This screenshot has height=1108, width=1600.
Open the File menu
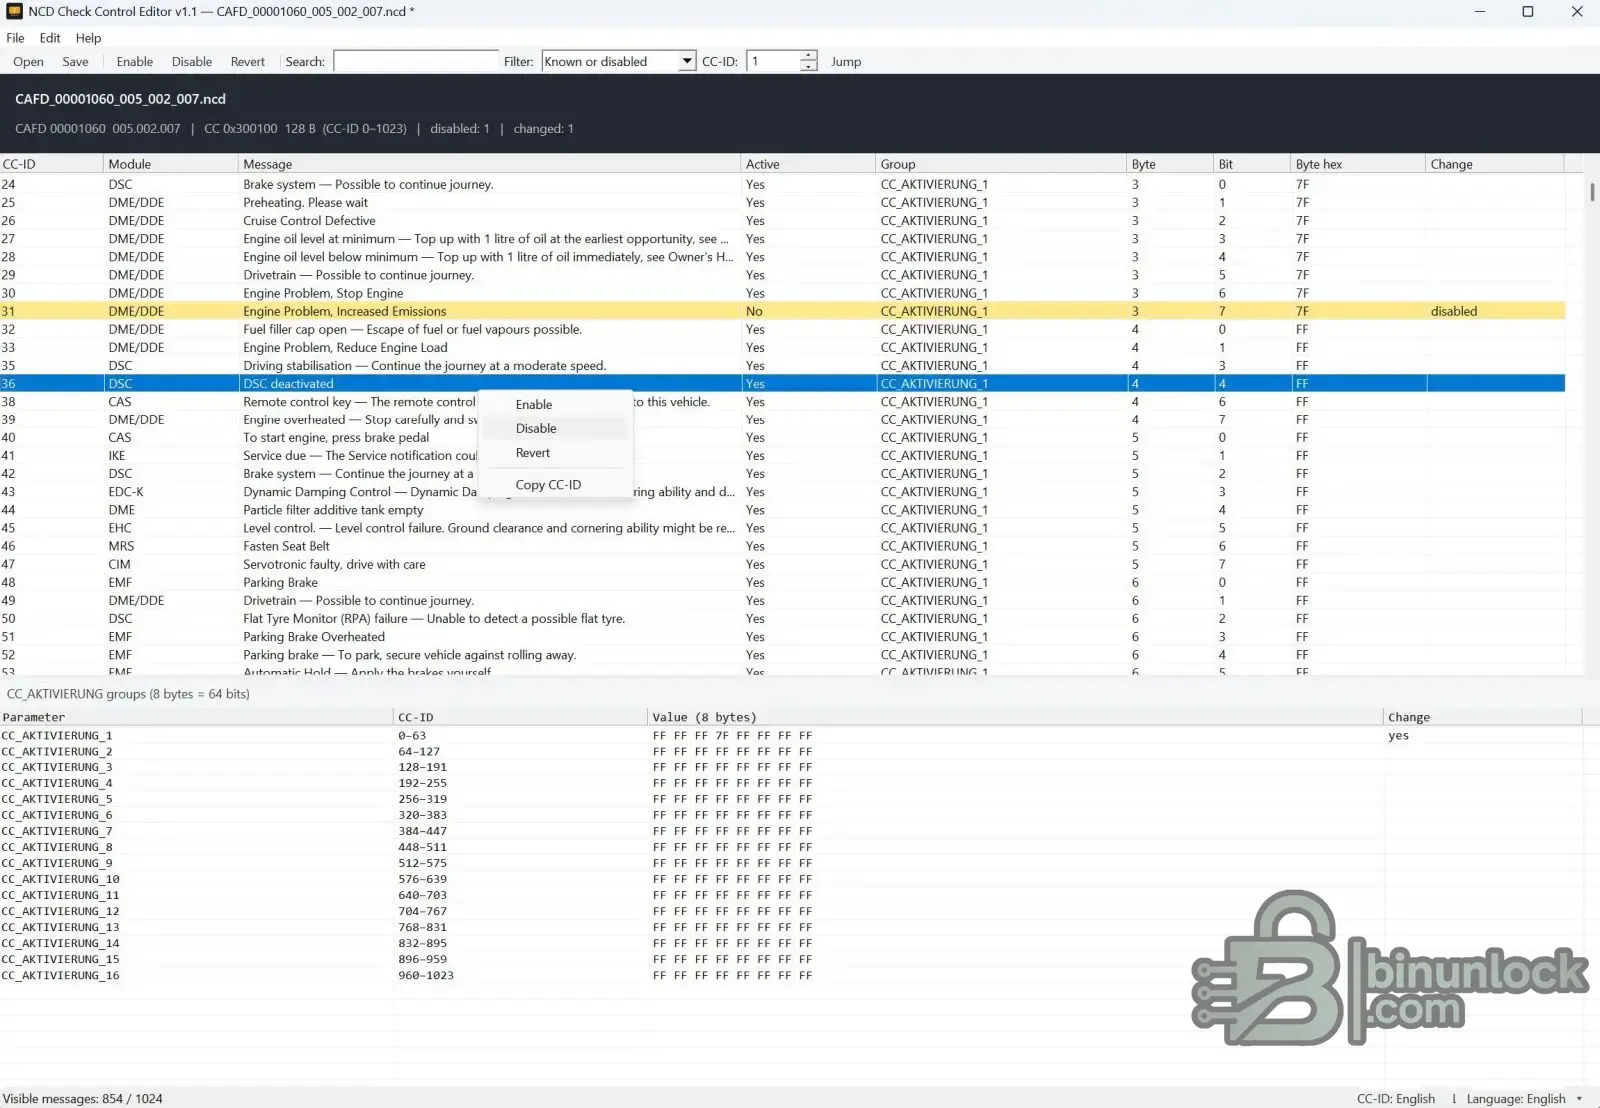coord(15,38)
